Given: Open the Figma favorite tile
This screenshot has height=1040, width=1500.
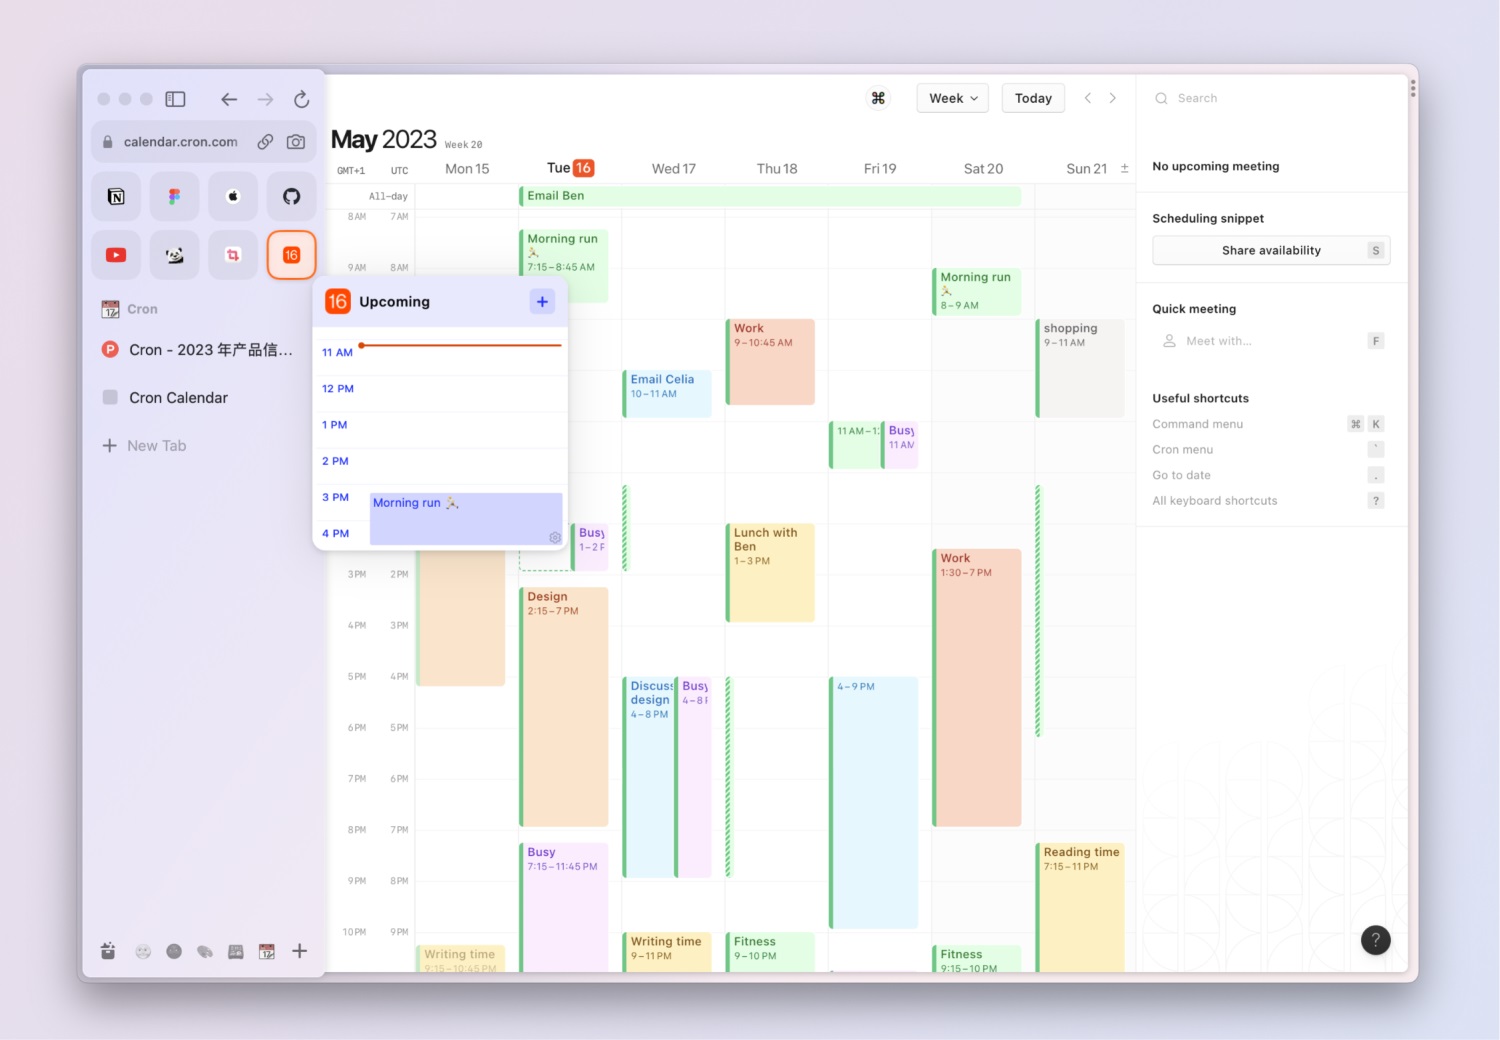Looking at the screenshot, I should click(x=175, y=196).
